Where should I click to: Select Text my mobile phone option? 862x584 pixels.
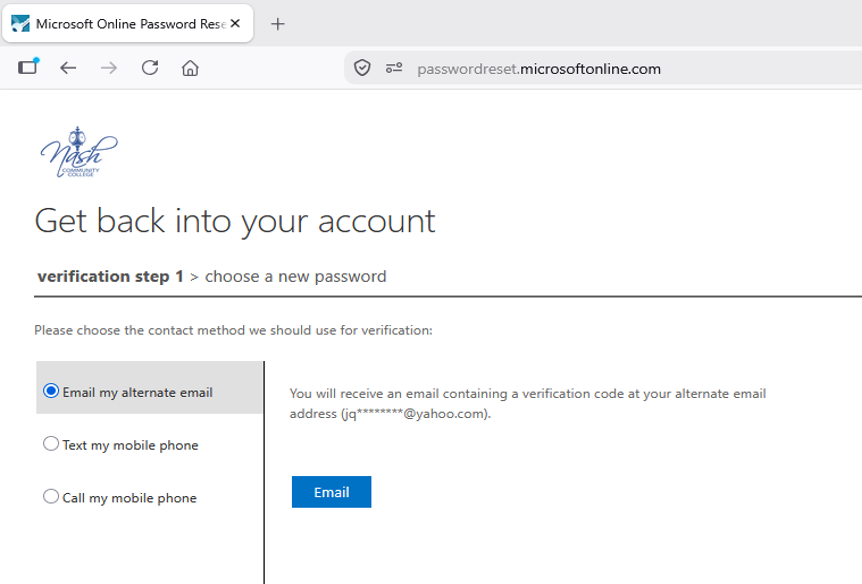(51, 444)
